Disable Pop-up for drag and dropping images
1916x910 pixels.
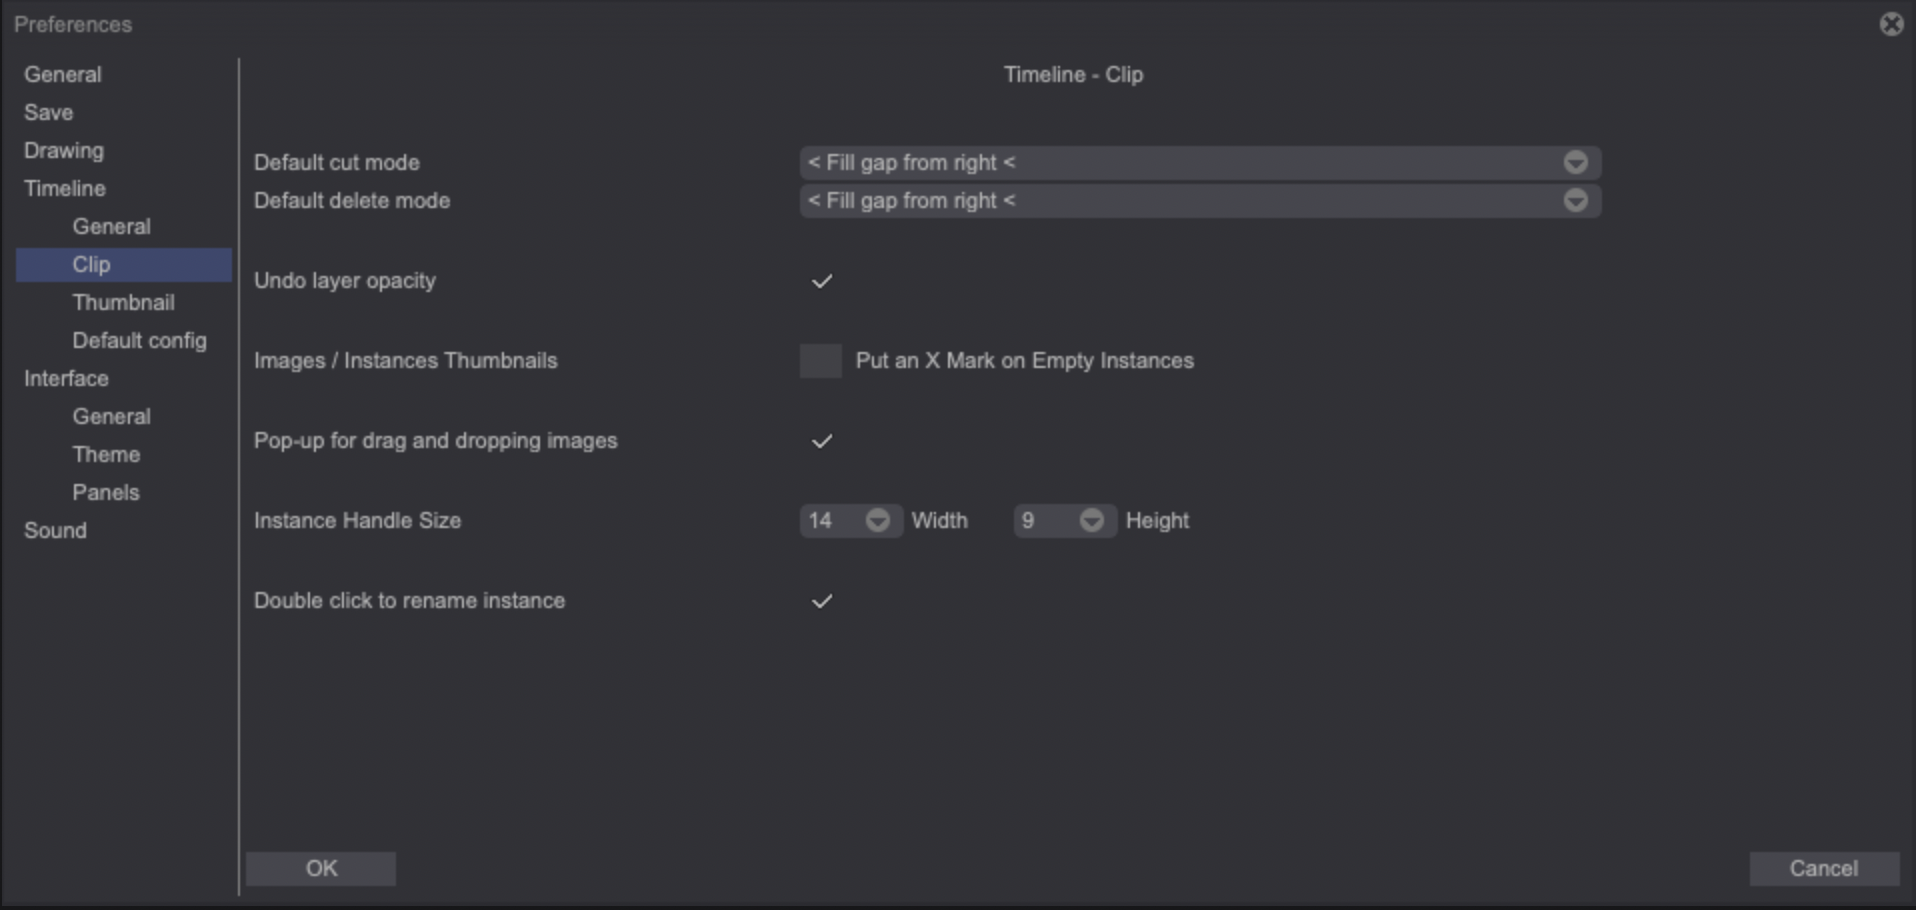click(x=820, y=441)
